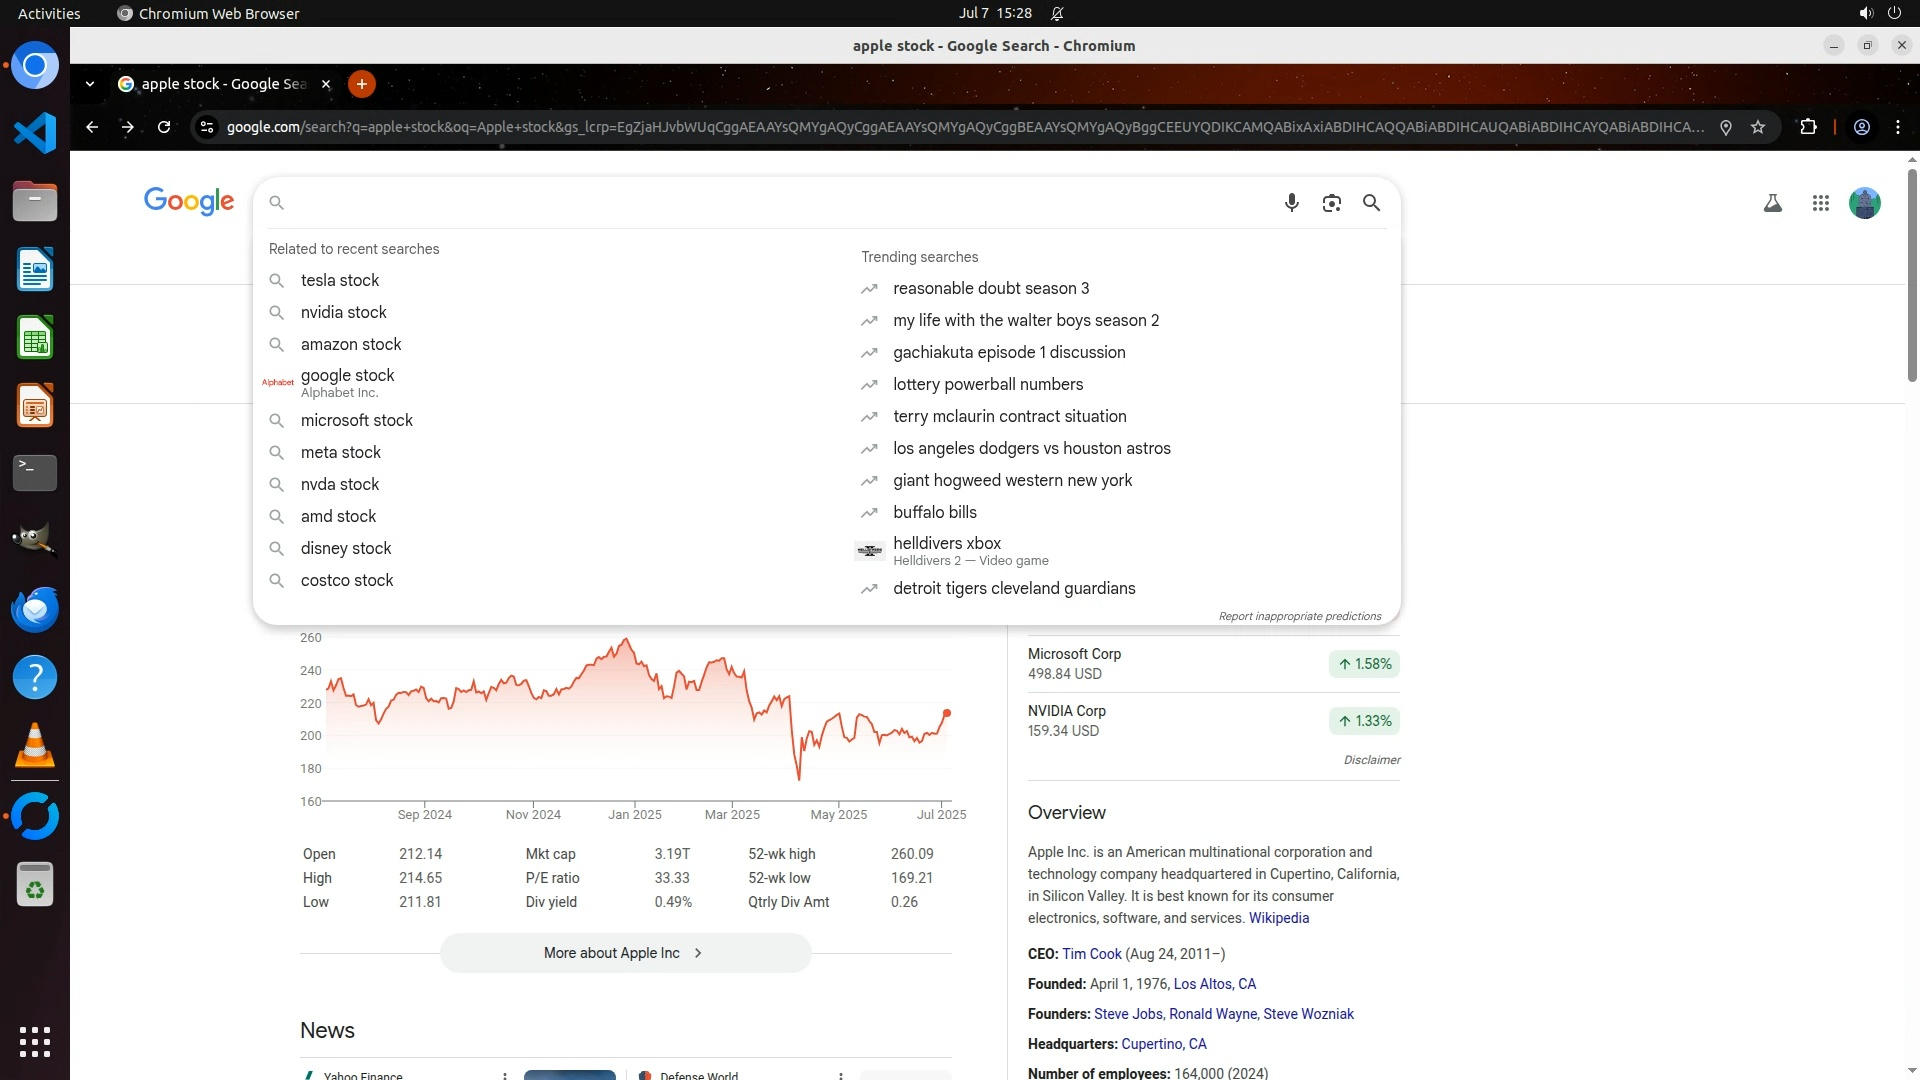Choose the tesla stock suggestion
1920x1080 pixels.
coord(339,281)
